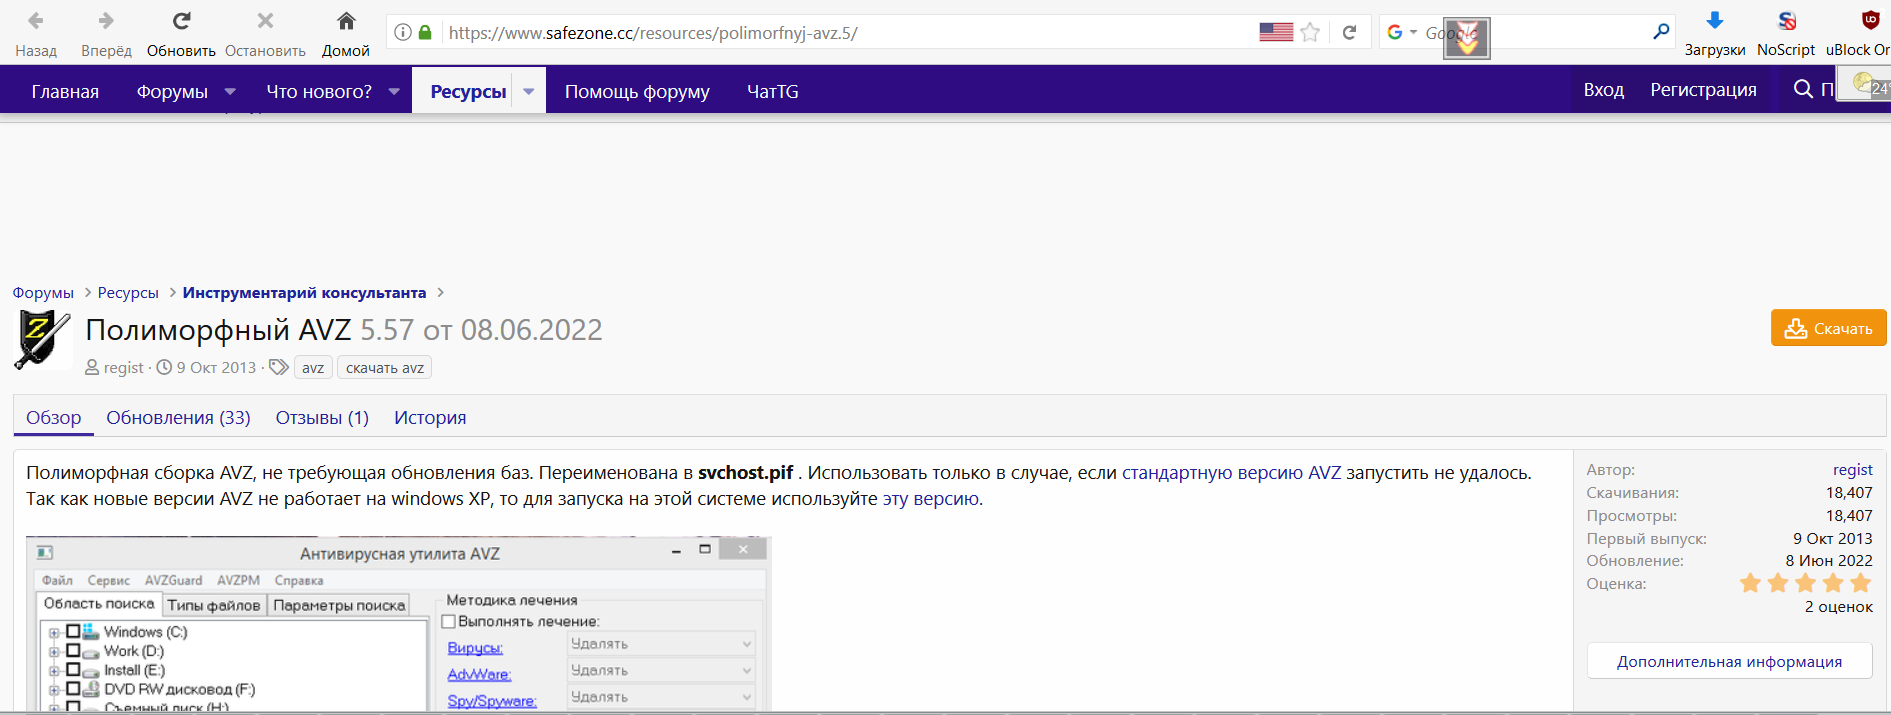This screenshot has height=715, width=1891.
Task: Click the Остановить stop icon
Action: coord(265,20)
